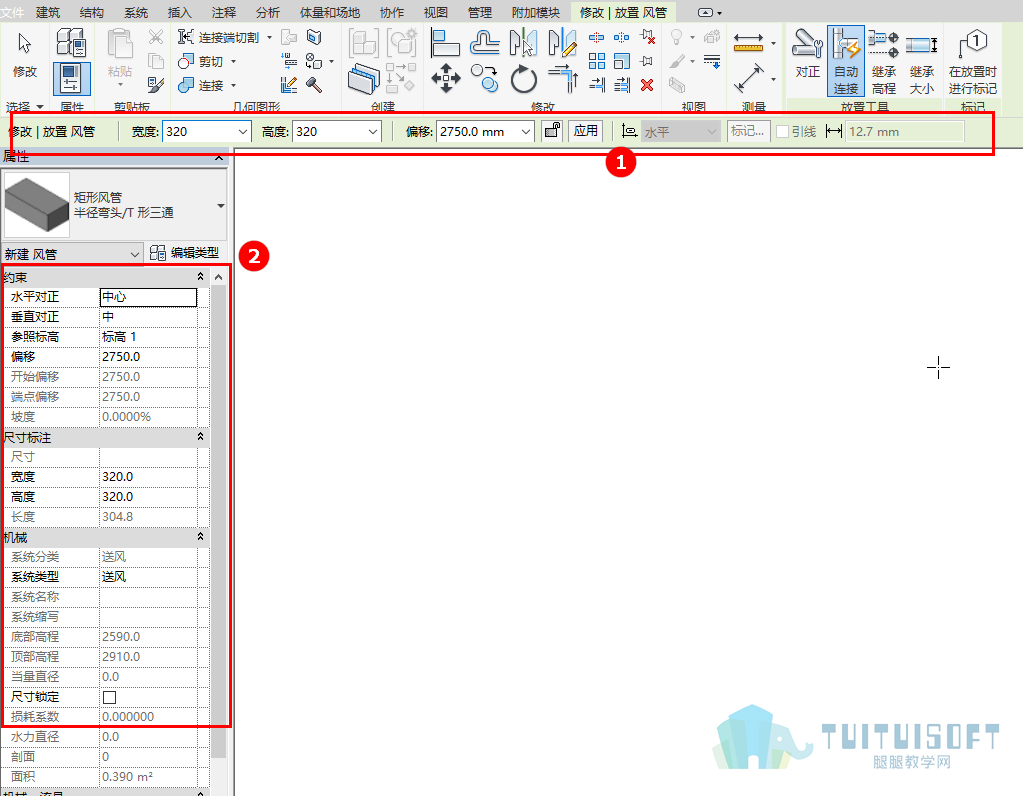Click the 参照标高 value field
Image resolution: width=1023 pixels, height=796 pixels.
[x=148, y=337]
